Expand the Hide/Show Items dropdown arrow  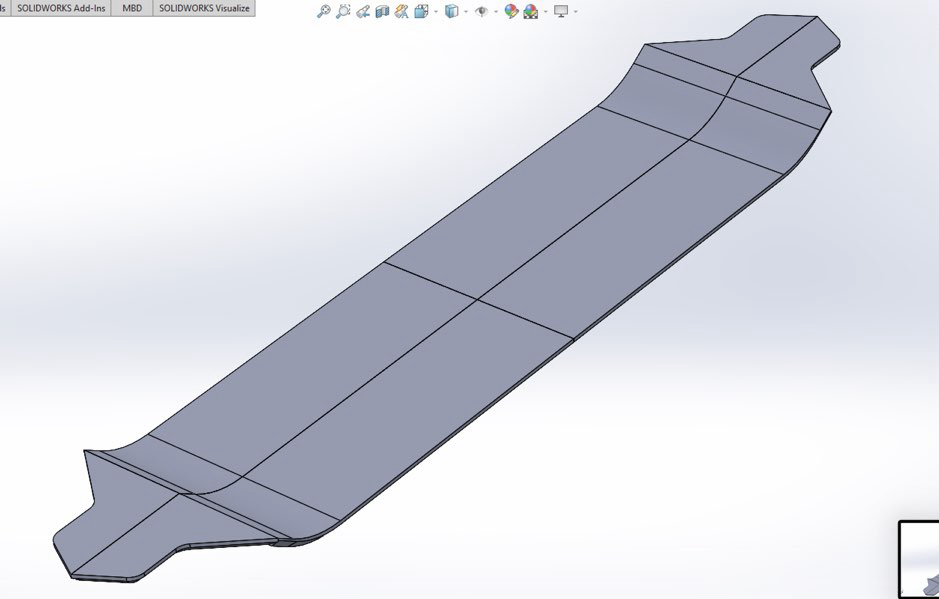(x=495, y=12)
